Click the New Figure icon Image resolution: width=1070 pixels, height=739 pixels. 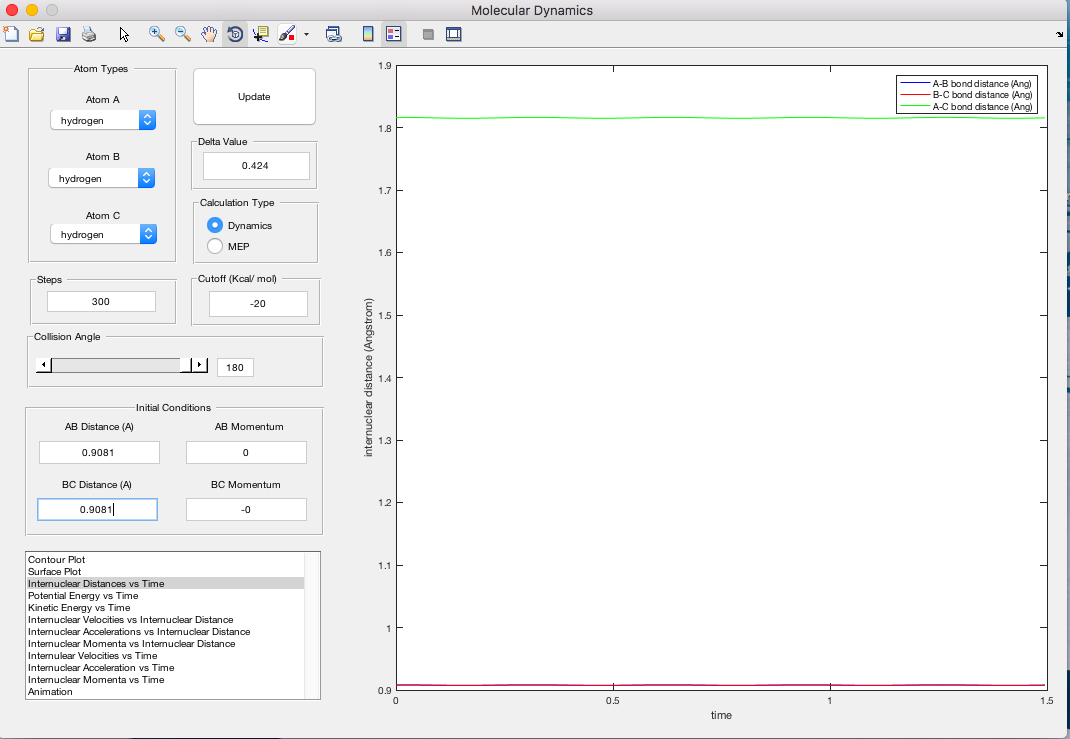(x=11, y=34)
